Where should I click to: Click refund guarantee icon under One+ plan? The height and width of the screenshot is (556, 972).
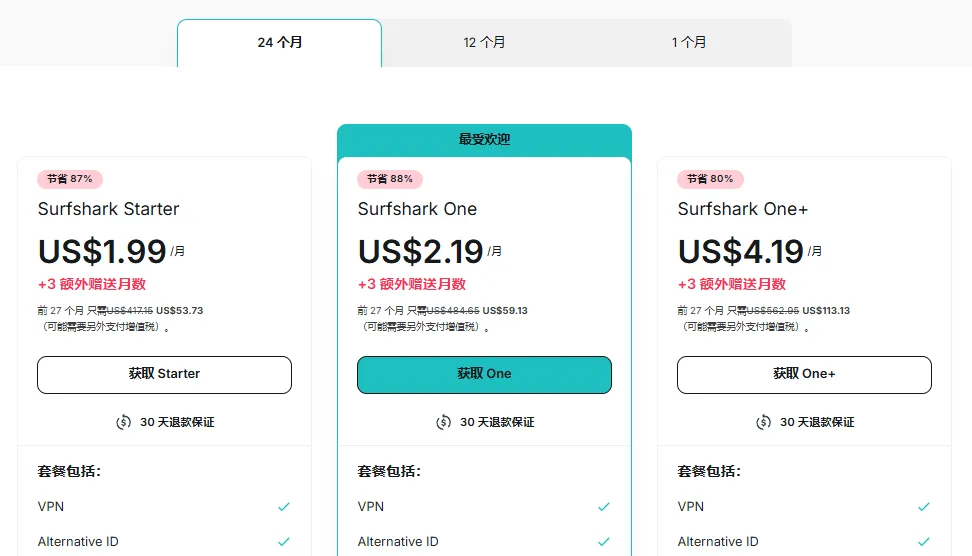pos(763,422)
